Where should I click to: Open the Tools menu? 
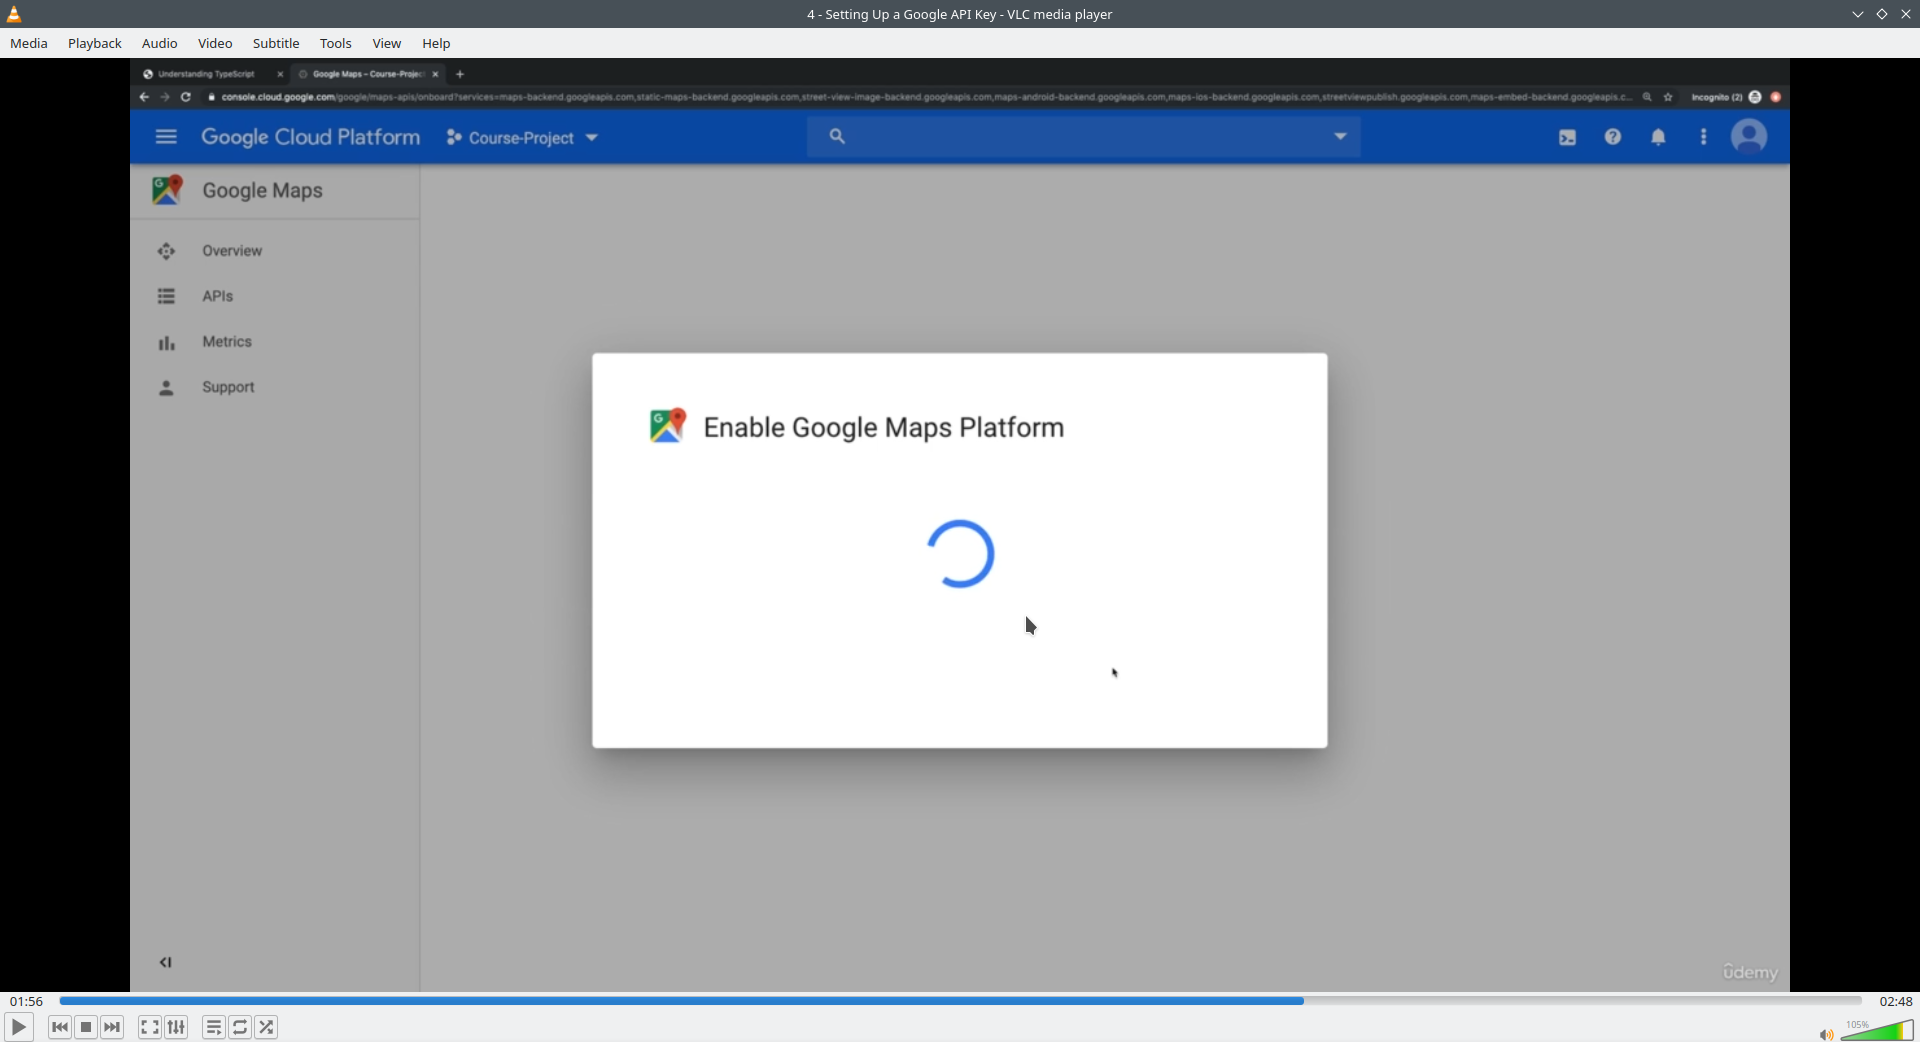(x=336, y=43)
